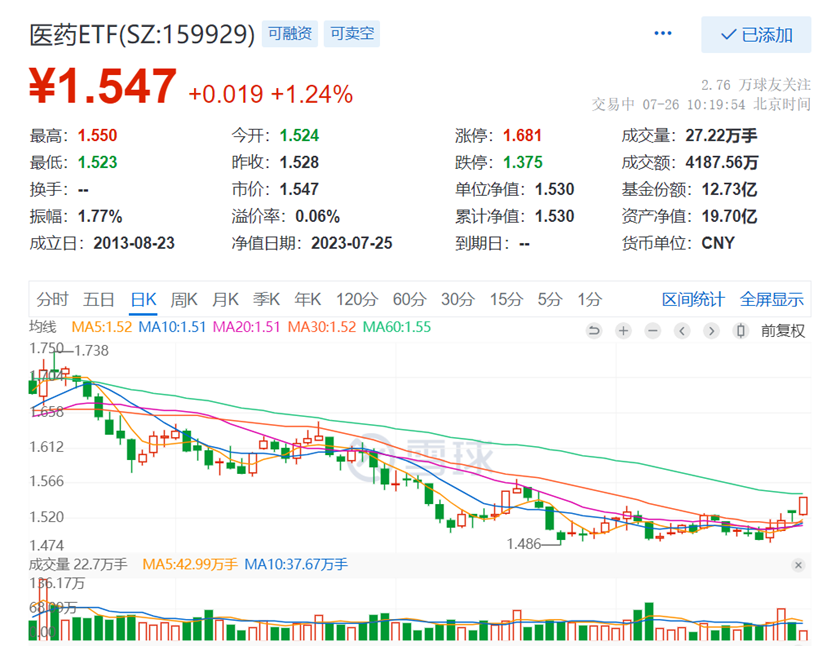
Task: Click the 振幅 value 1.77%
Action: [x=100, y=216]
